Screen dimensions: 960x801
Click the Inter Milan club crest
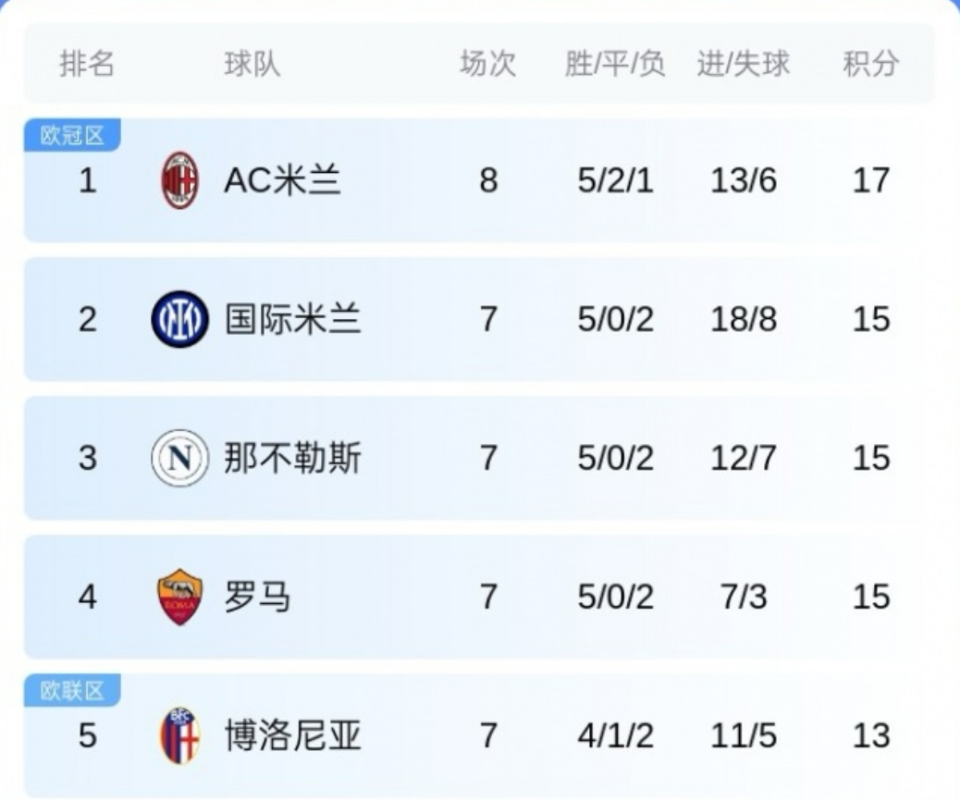[180, 320]
